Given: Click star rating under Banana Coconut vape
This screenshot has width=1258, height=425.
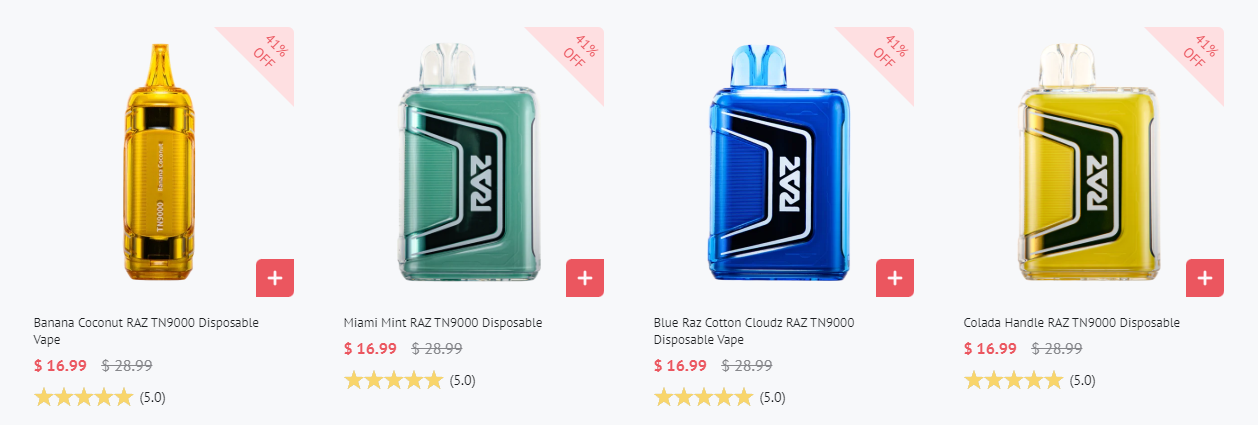Looking at the screenshot, I should [x=84, y=397].
